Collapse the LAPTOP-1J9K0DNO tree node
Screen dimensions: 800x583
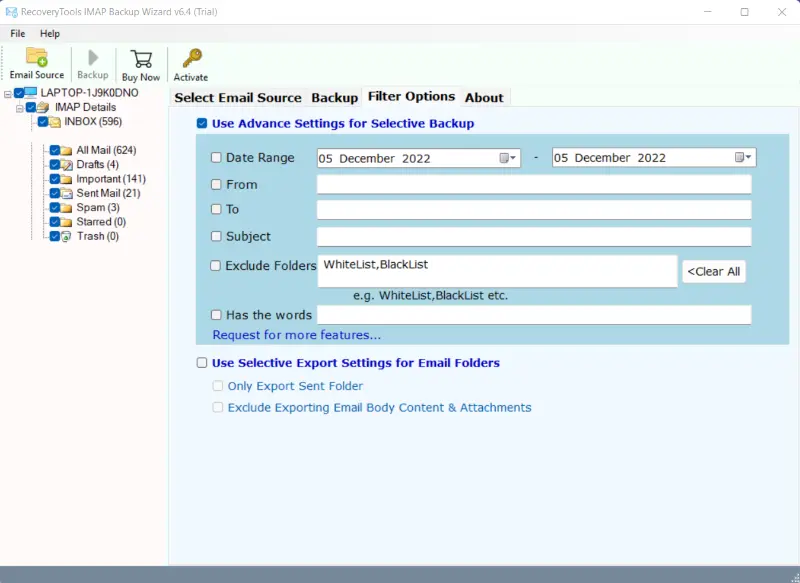pos(7,93)
